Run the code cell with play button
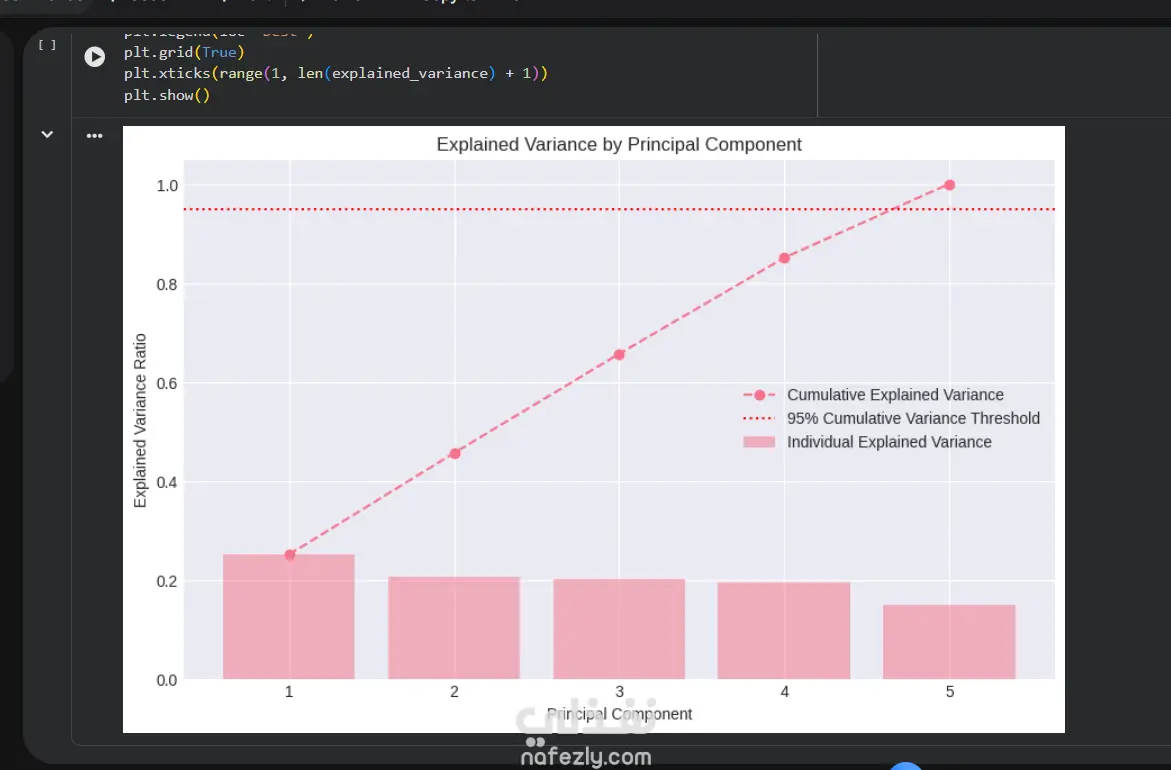The image size is (1171, 770). click(x=95, y=57)
